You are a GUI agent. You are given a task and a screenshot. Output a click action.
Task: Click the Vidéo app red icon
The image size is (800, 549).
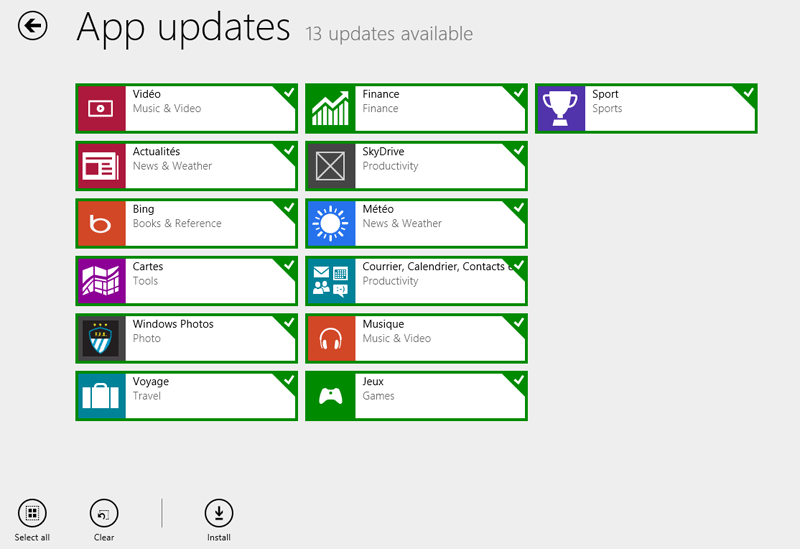(101, 108)
